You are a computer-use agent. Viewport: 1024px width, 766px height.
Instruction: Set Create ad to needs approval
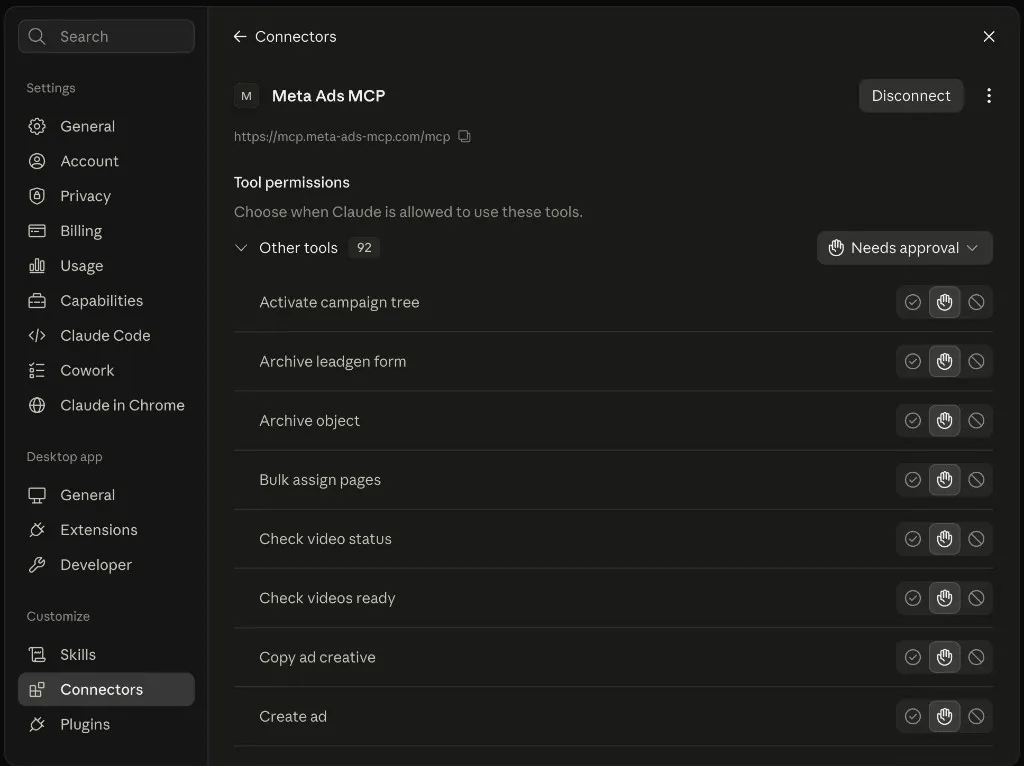[944, 716]
